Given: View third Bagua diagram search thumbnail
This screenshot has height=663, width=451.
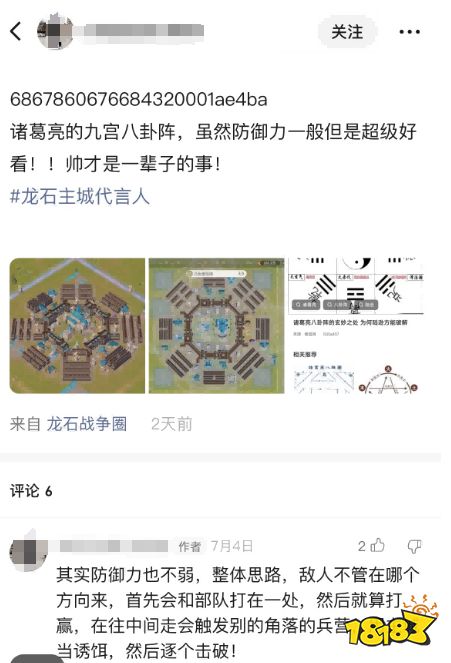Looking at the screenshot, I should click(x=356, y=326).
